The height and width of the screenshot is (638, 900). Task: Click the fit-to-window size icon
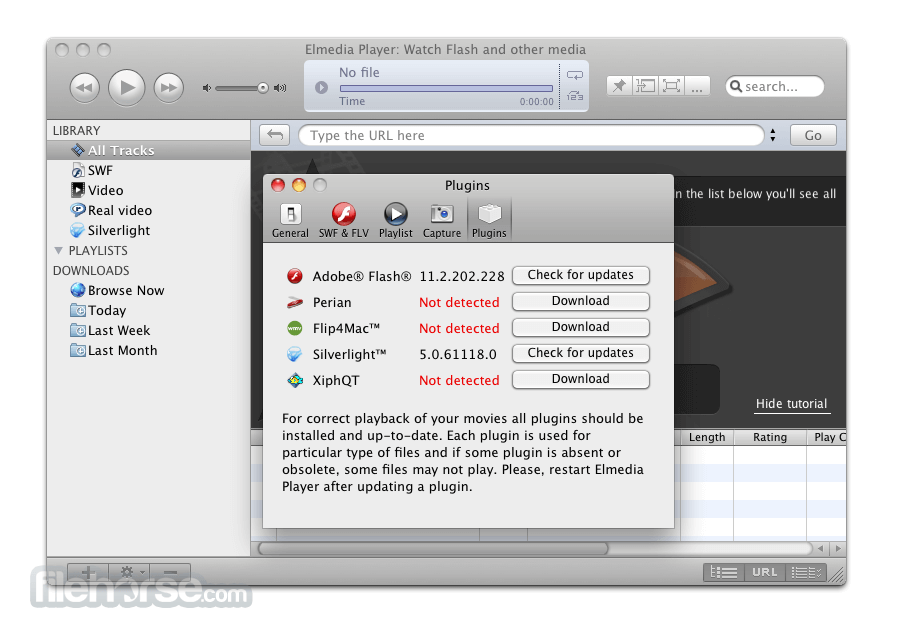click(645, 86)
